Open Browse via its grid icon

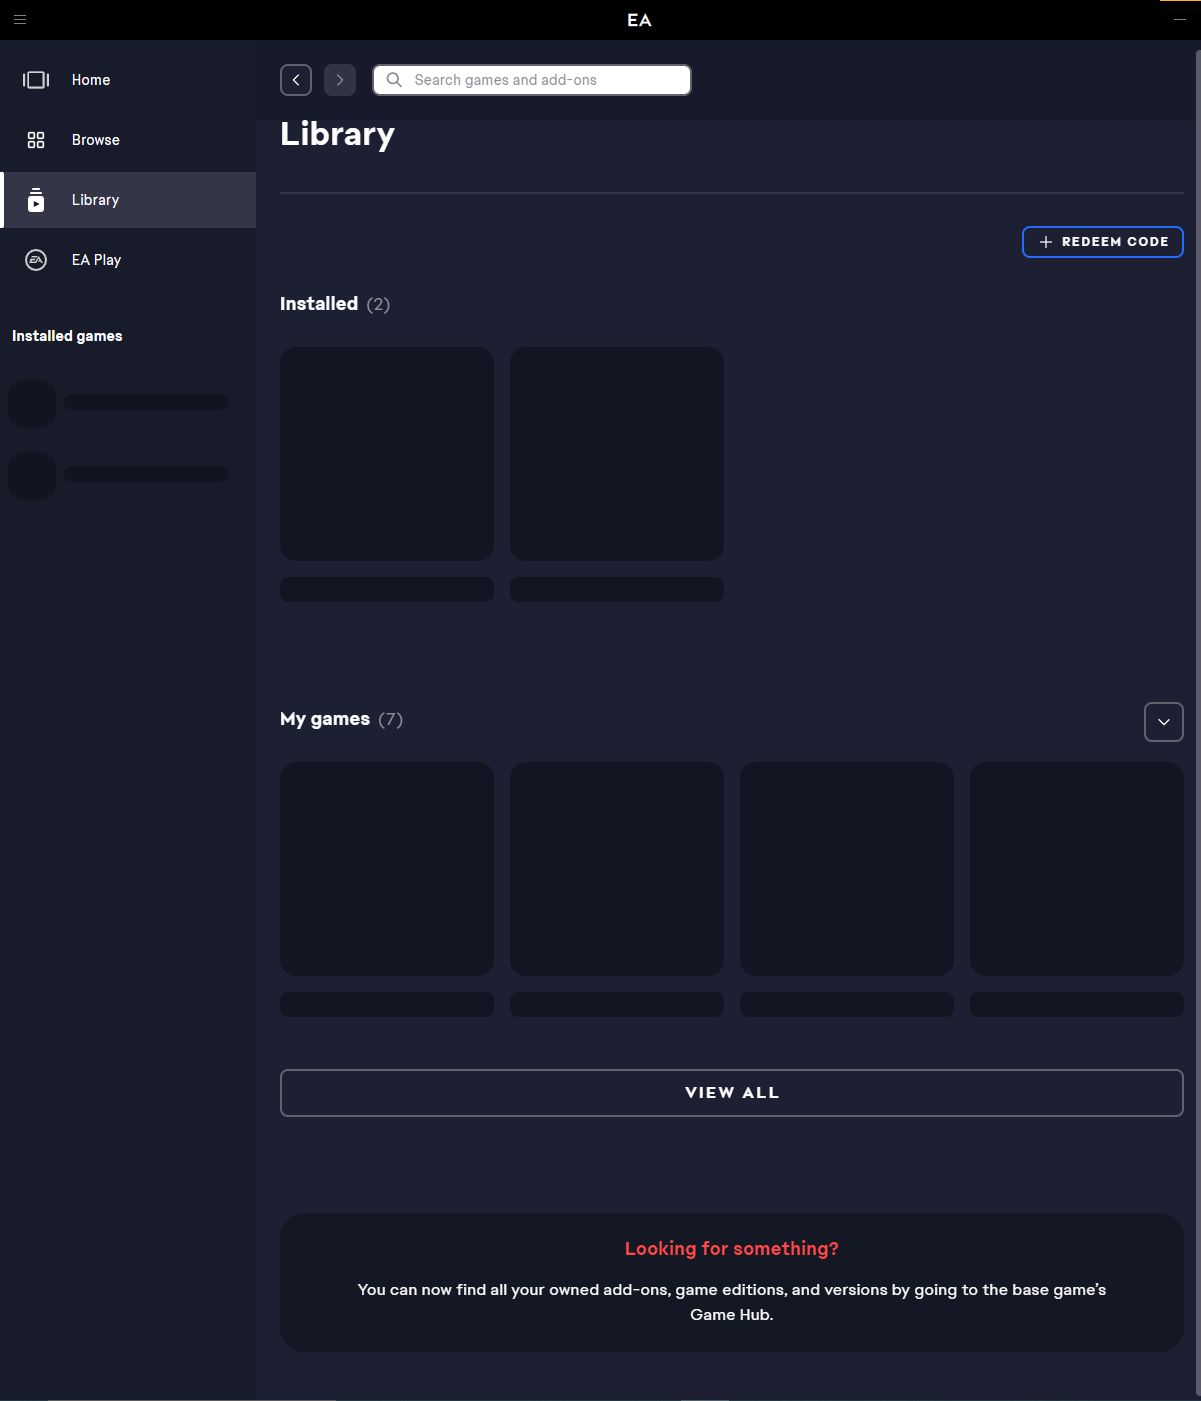(x=36, y=140)
